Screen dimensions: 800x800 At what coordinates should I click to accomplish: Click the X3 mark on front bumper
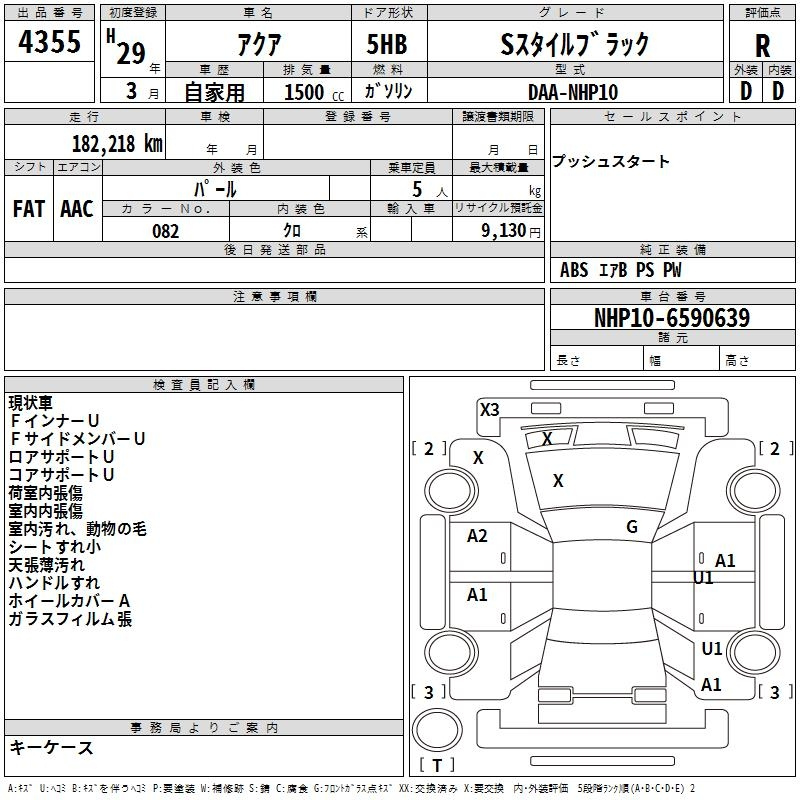coord(489,409)
